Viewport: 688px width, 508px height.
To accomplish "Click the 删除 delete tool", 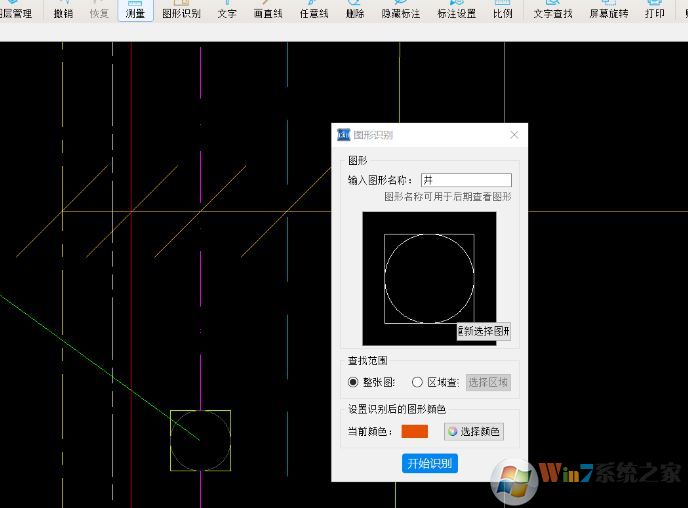I will pos(355,13).
